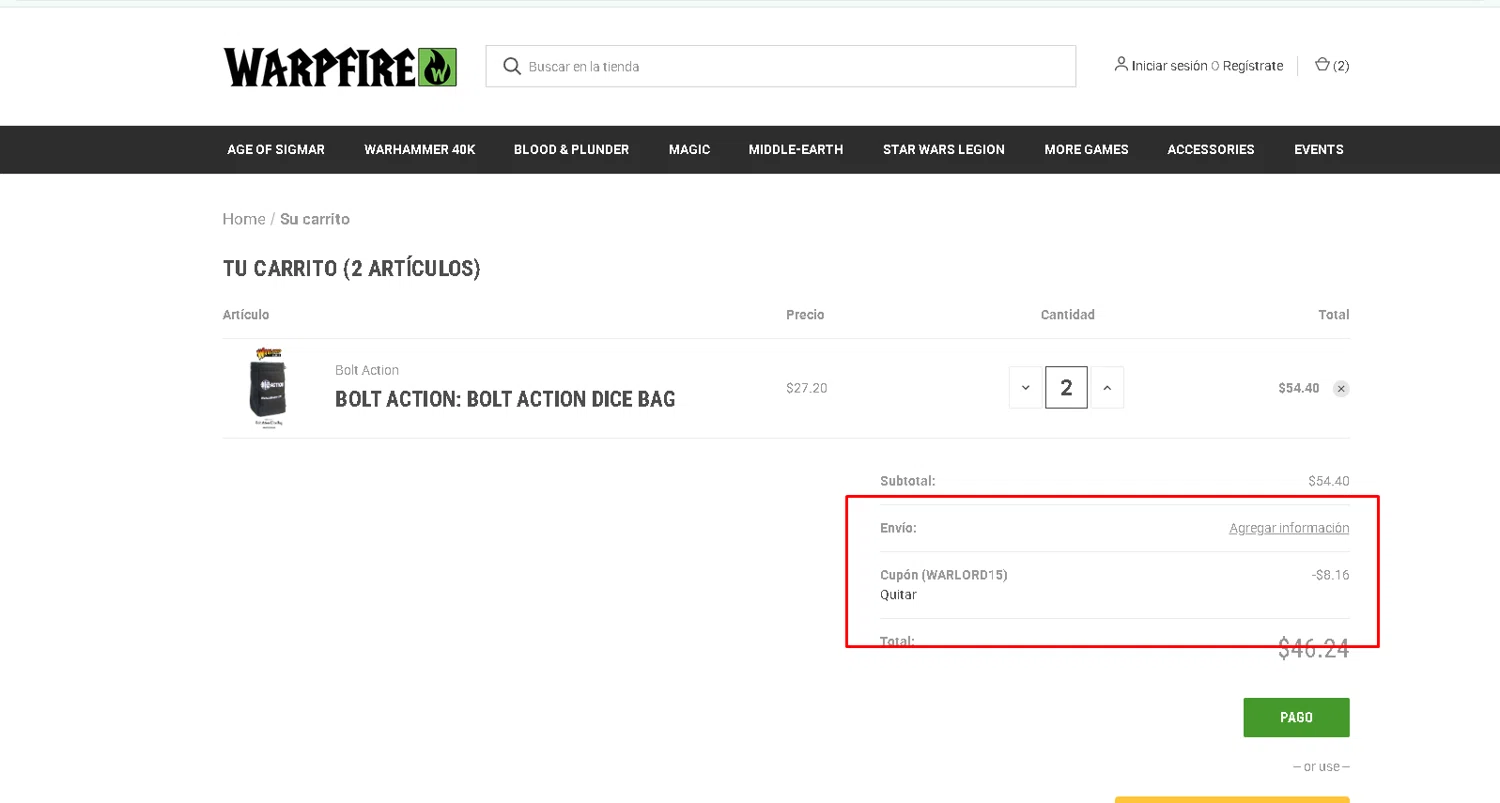
Task: Click the search magnifier icon
Action: (x=512, y=66)
